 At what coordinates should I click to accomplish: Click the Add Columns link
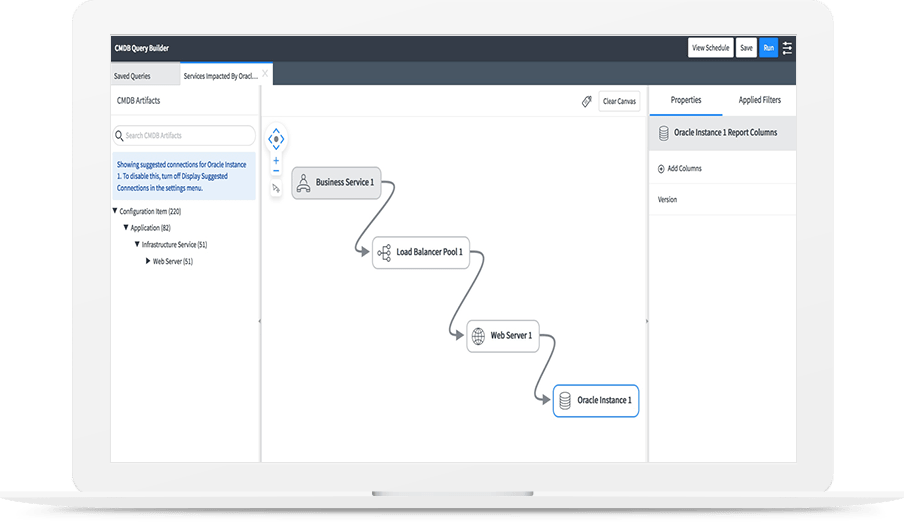pos(684,169)
